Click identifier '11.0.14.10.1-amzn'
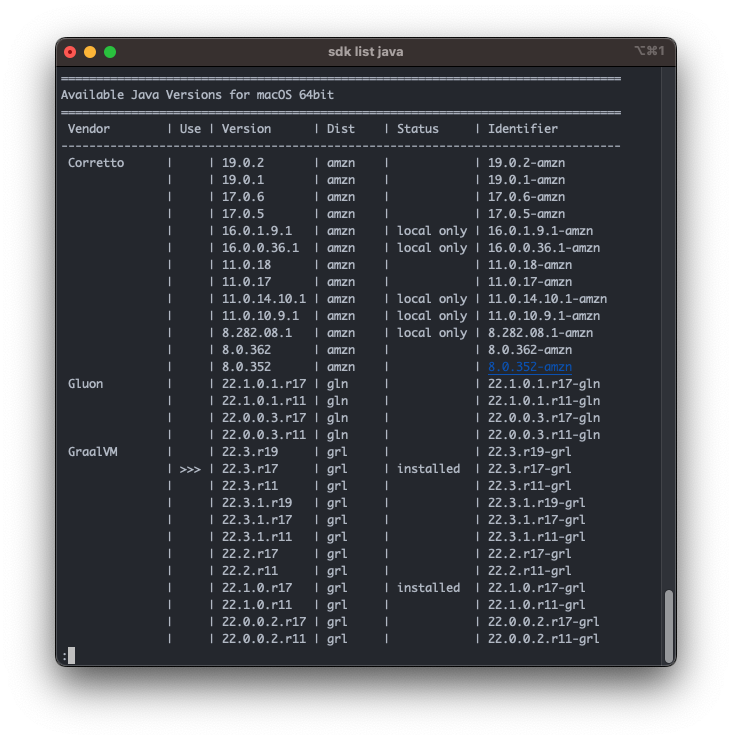The width and height of the screenshot is (732, 740). 547,299
